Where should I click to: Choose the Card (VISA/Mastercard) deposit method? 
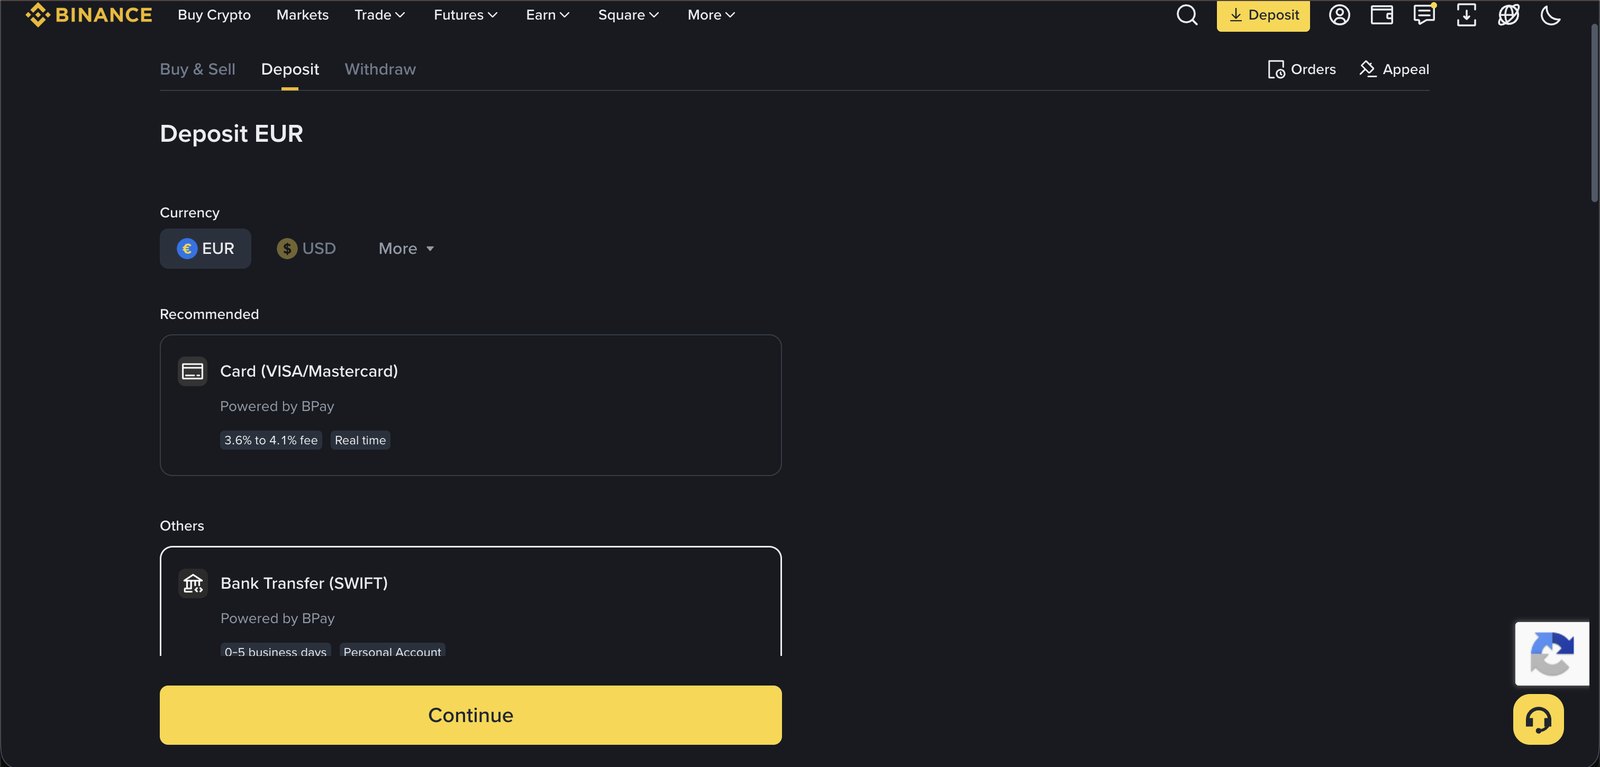coord(470,405)
